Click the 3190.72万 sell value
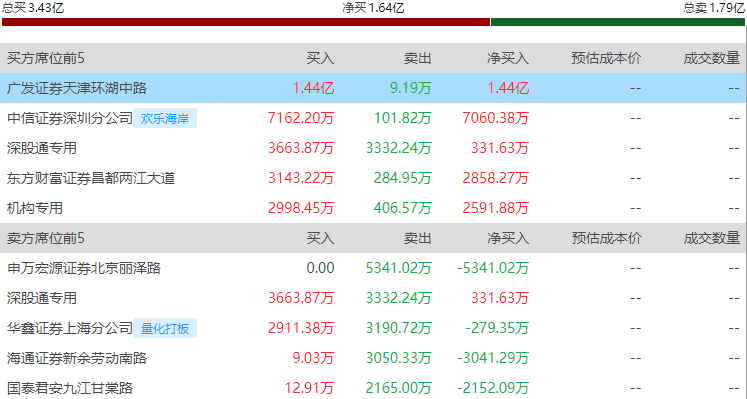 (x=399, y=328)
